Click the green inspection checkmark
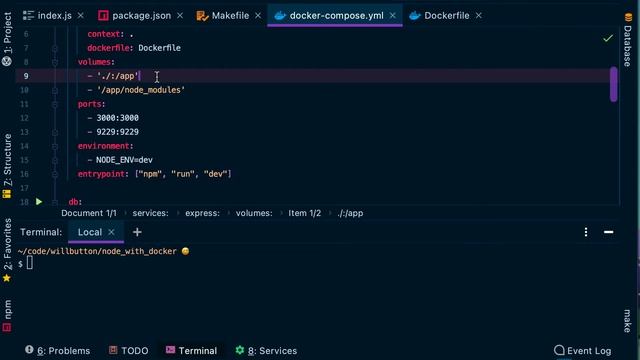Viewport: 640px width, 360px height. (608, 38)
